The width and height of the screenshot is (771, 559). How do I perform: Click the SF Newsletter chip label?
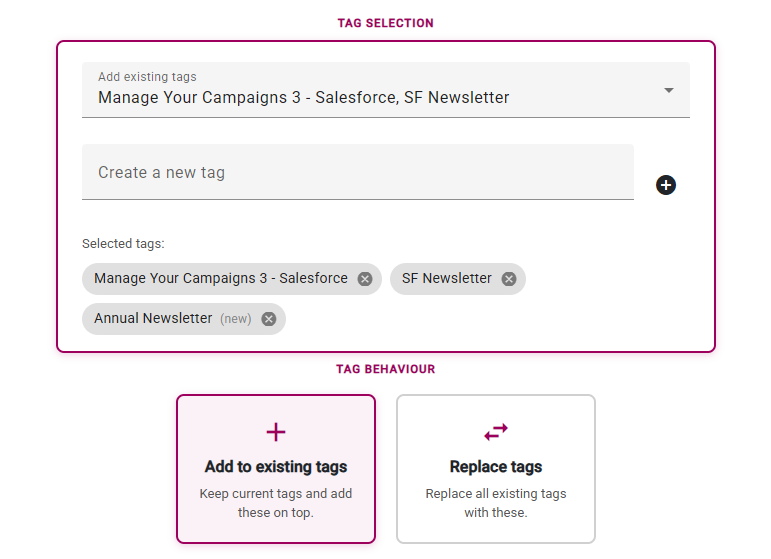[446, 278]
